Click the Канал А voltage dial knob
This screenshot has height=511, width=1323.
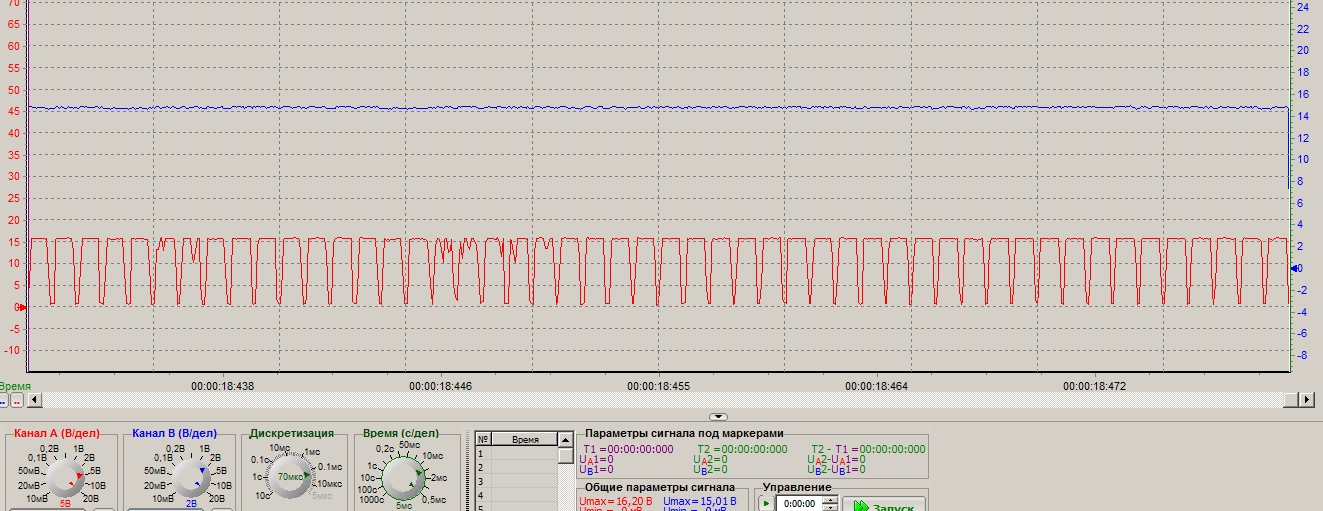click(x=67, y=477)
